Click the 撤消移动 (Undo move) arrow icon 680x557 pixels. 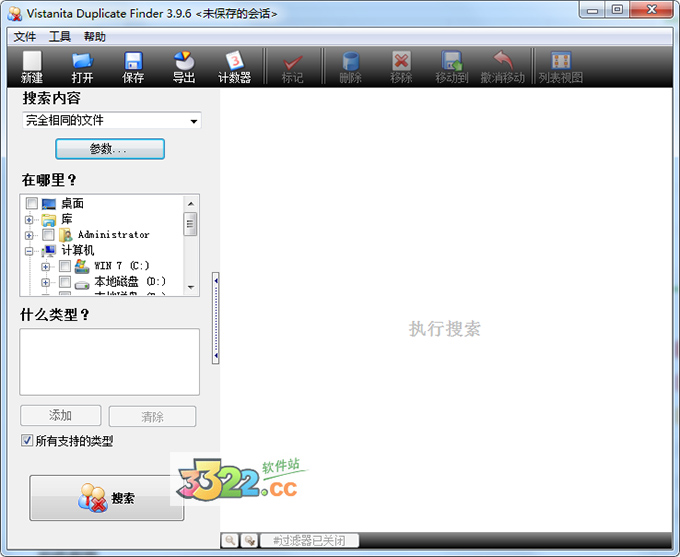point(503,60)
